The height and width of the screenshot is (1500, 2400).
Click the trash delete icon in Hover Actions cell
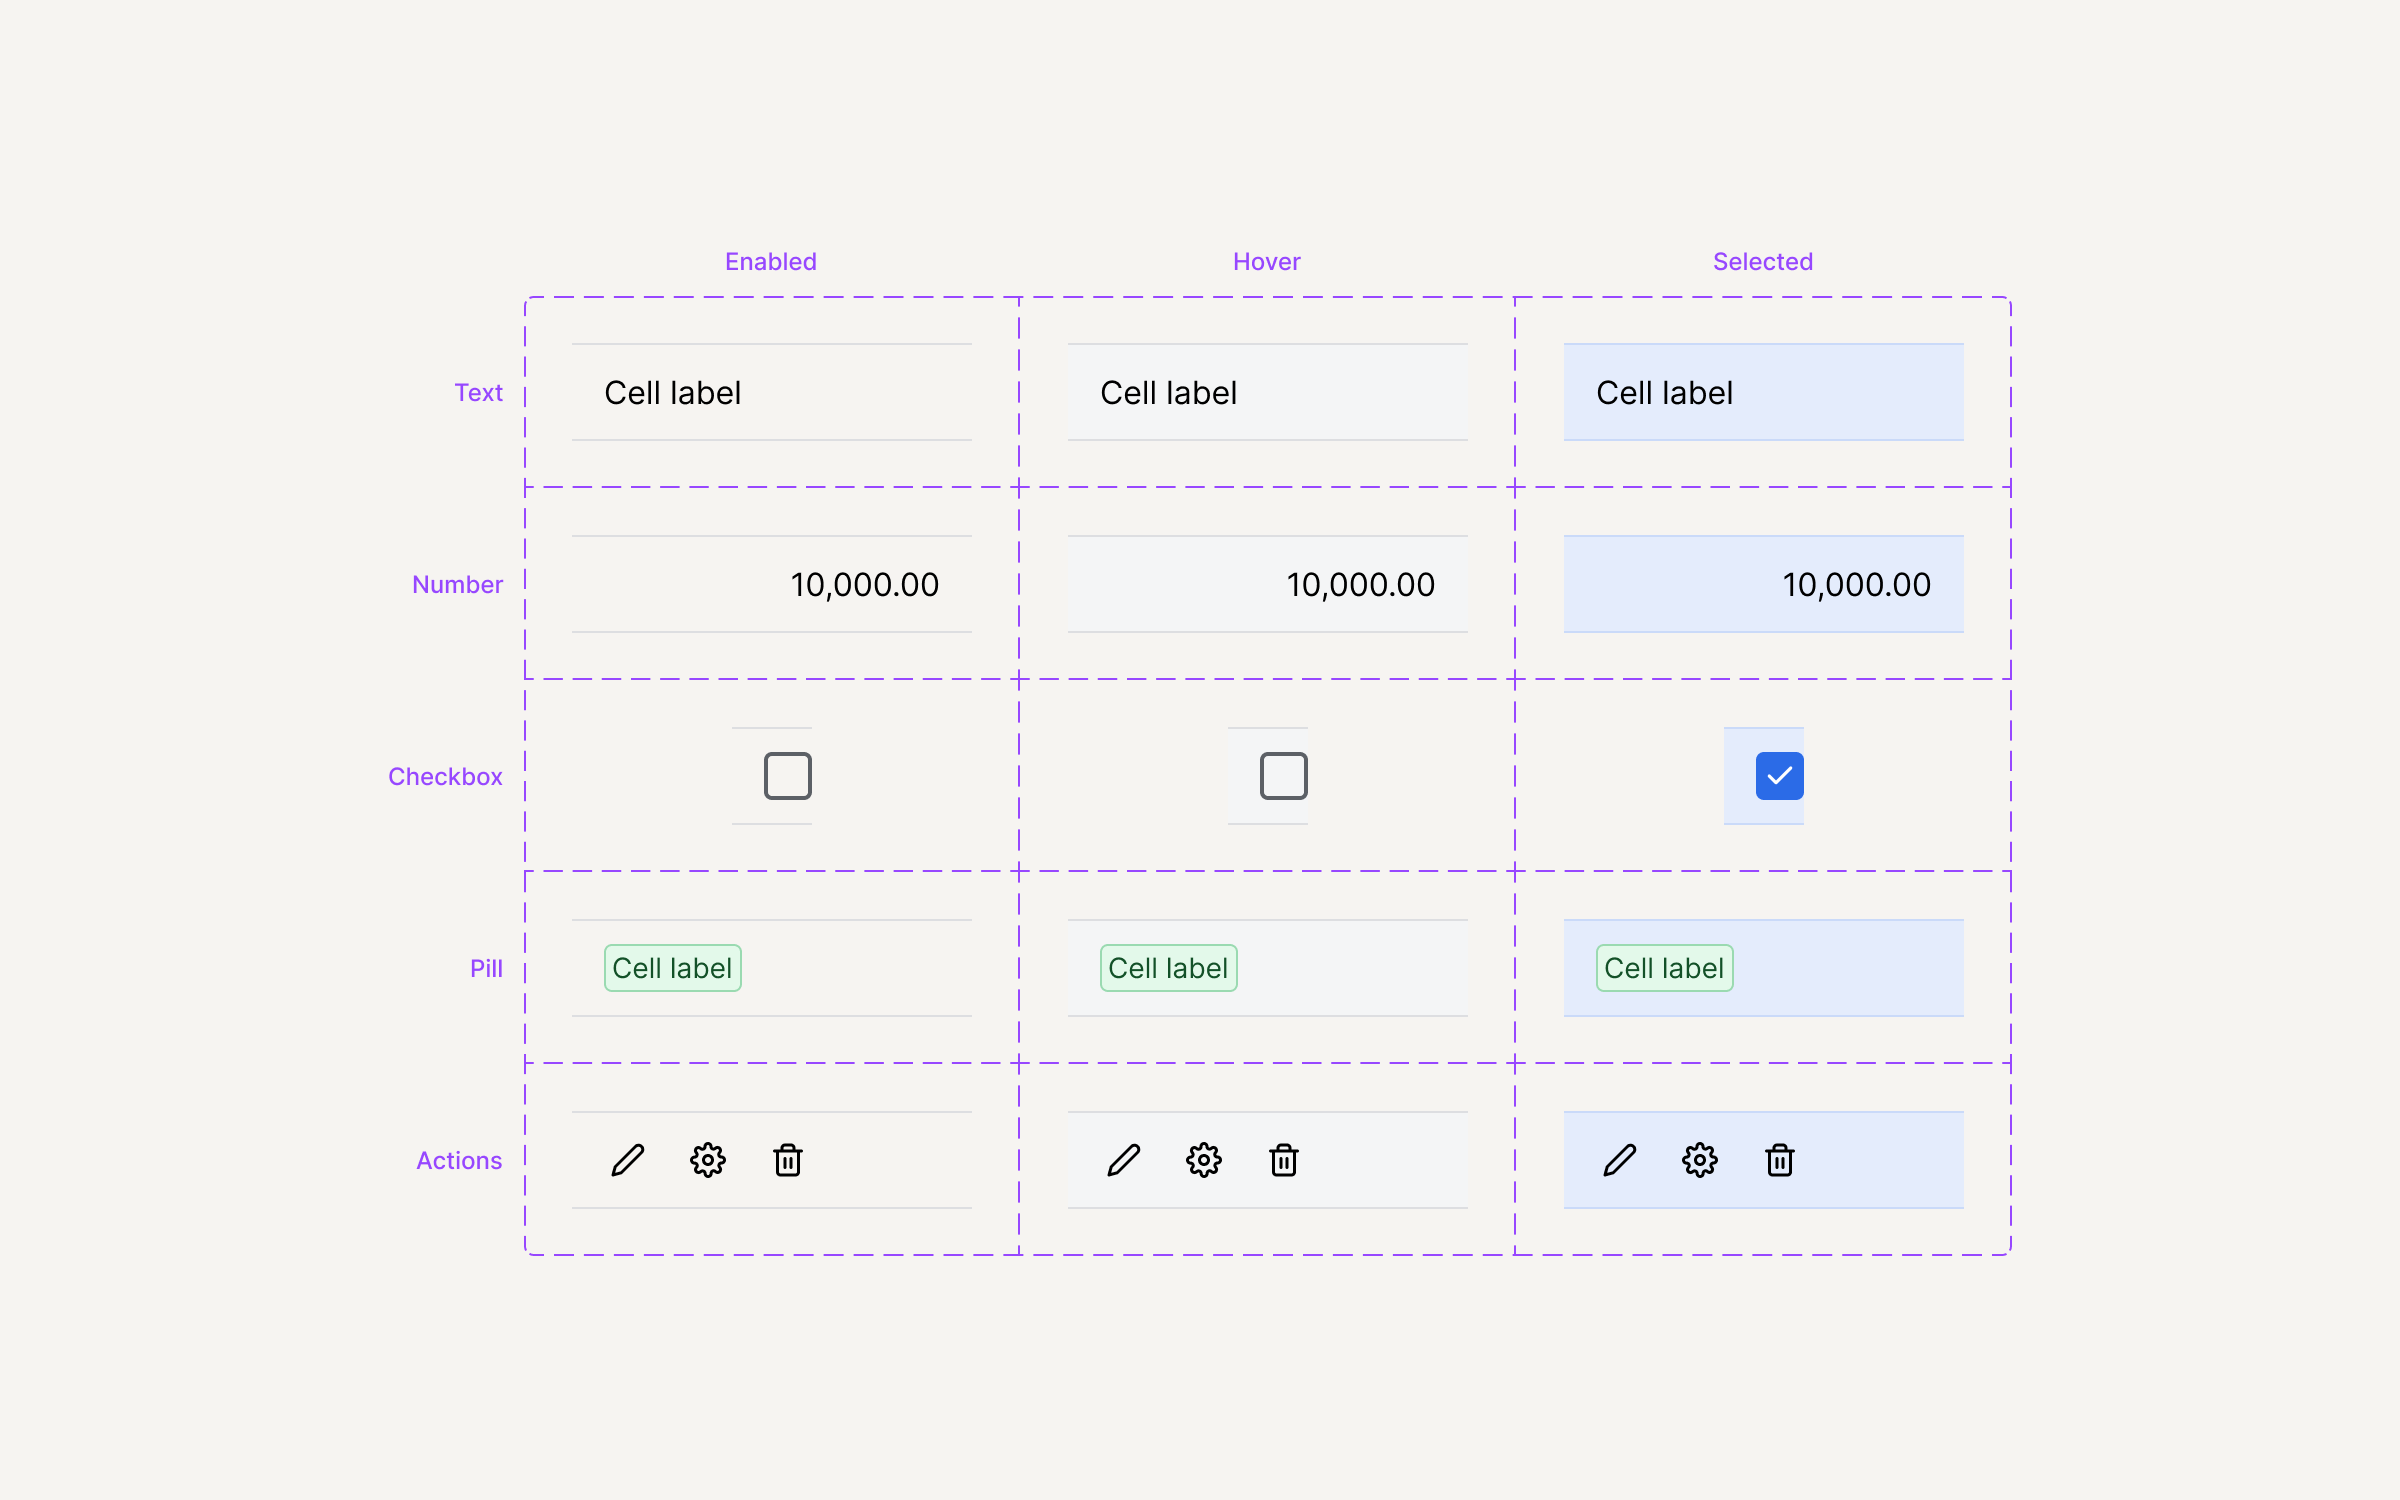click(x=1284, y=1160)
